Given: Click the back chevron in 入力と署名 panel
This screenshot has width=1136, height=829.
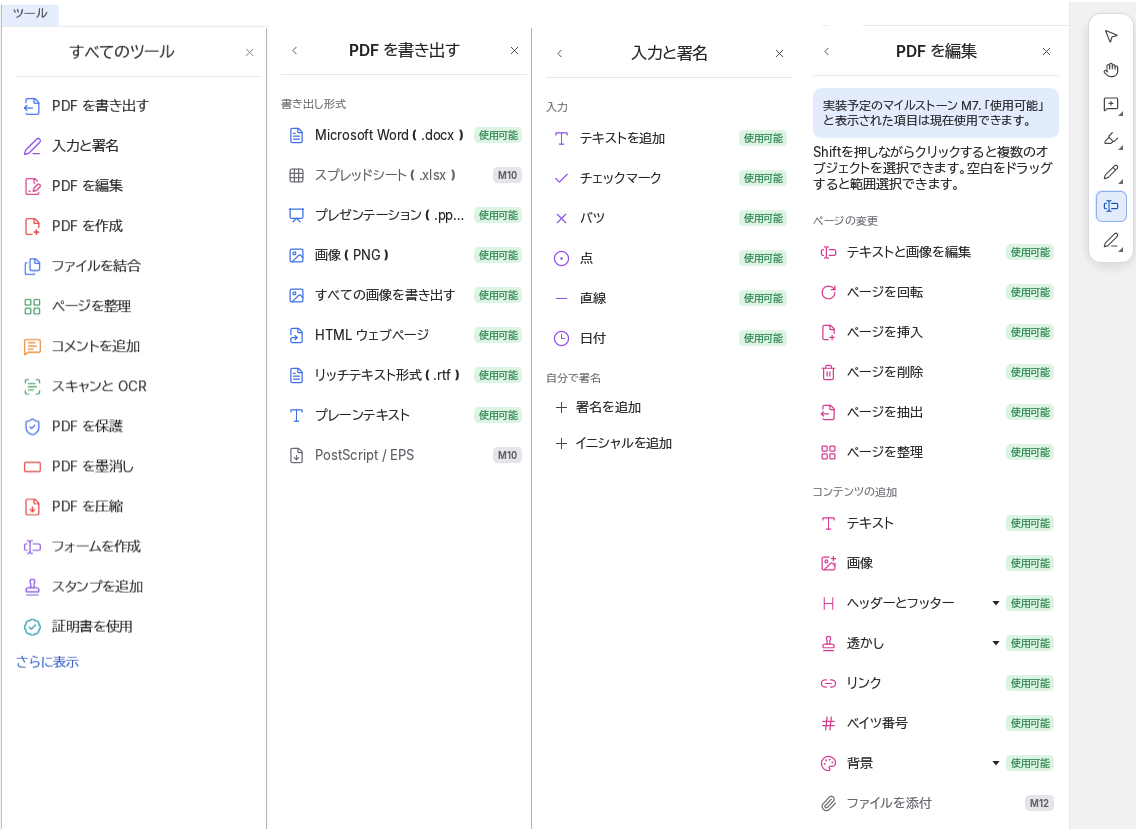Looking at the screenshot, I should pyautogui.click(x=559, y=54).
